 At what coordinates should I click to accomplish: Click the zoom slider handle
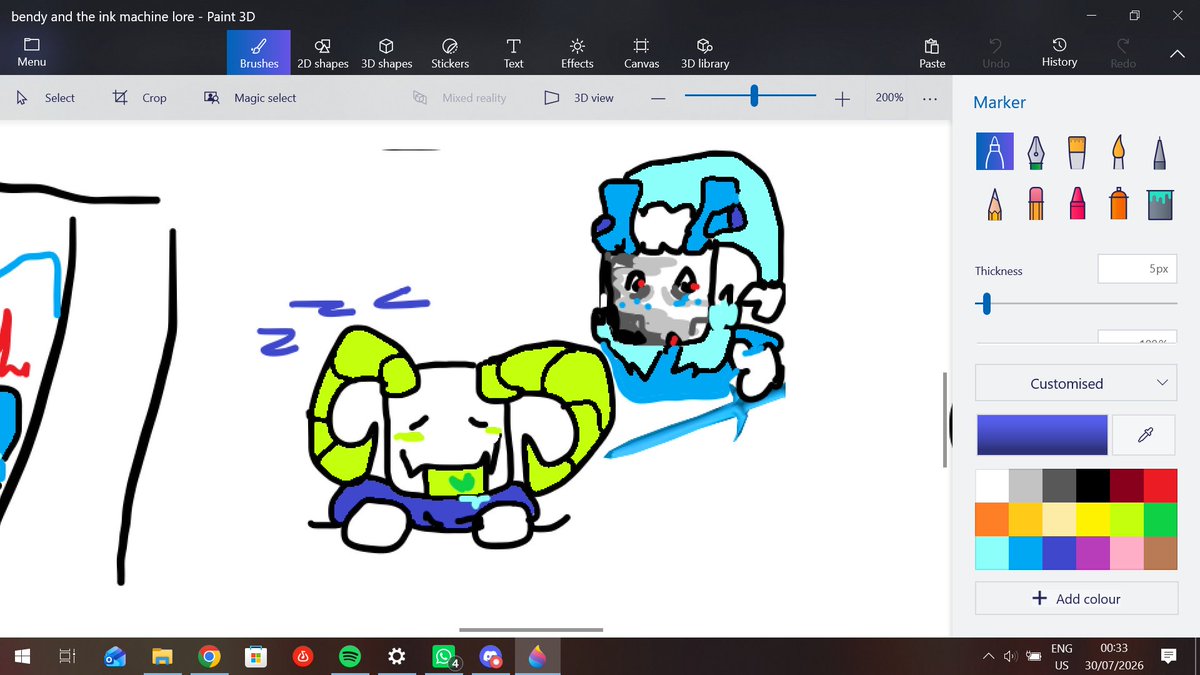tap(754, 96)
